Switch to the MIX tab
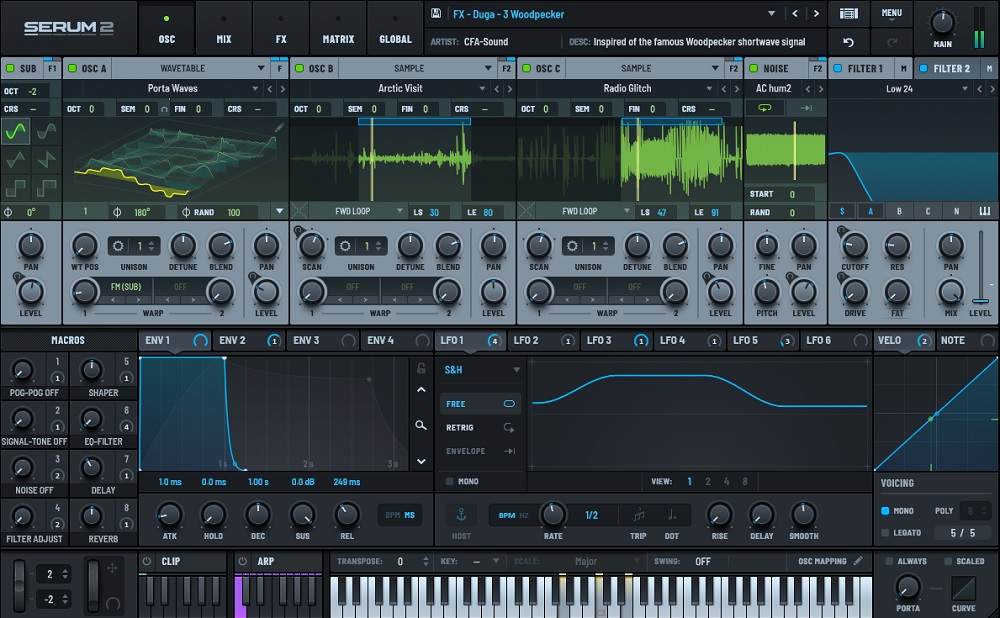 click(224, 28)
